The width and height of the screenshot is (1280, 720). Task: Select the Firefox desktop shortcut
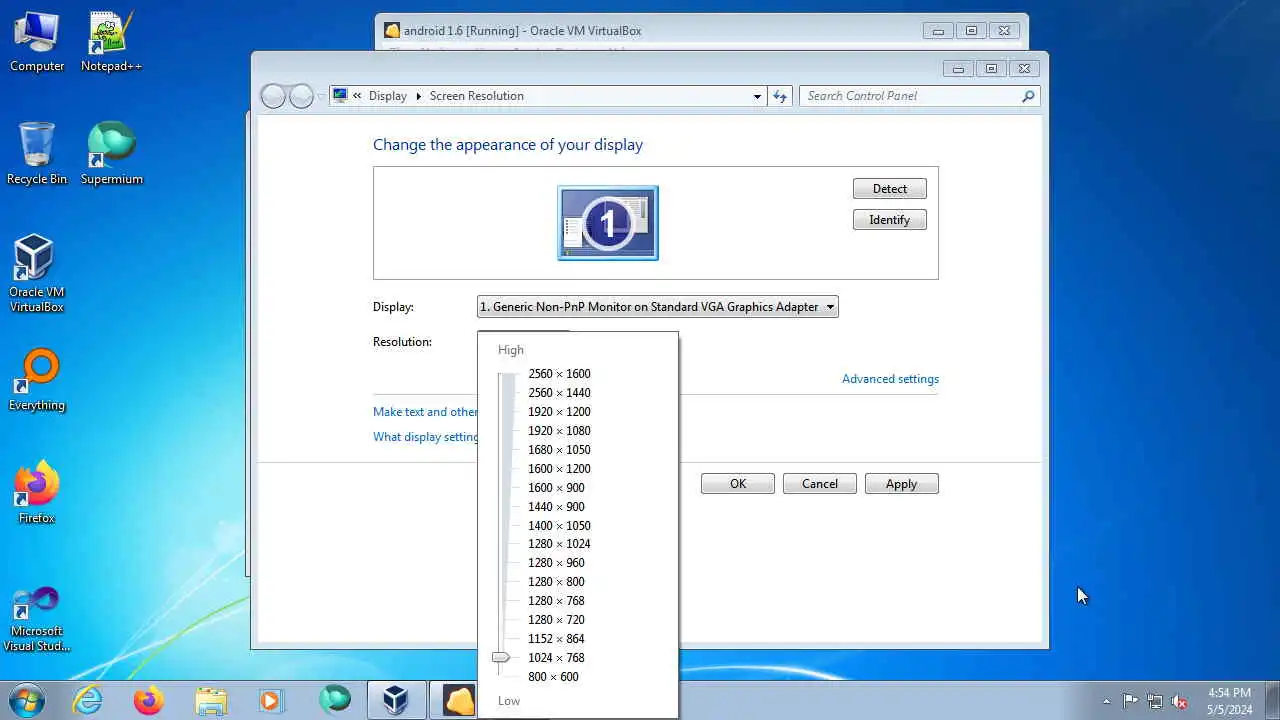click(37, 493)
